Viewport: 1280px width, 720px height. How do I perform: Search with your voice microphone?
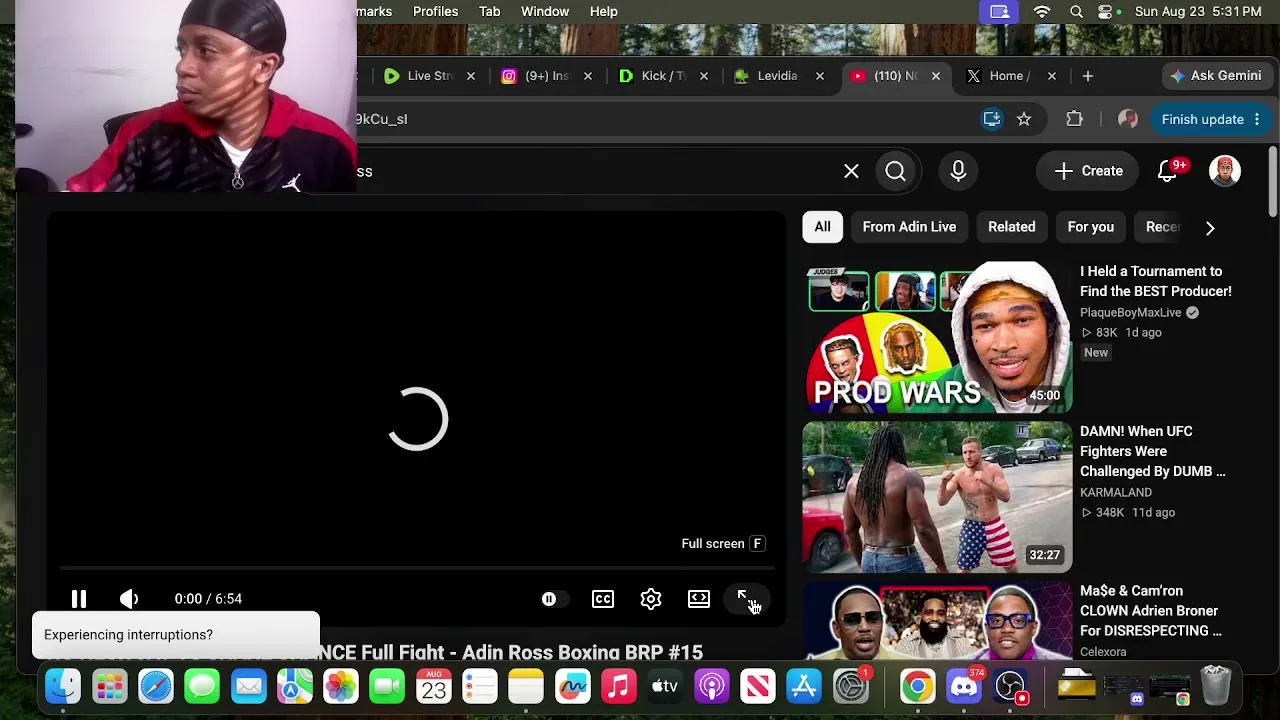coord(958,171)
